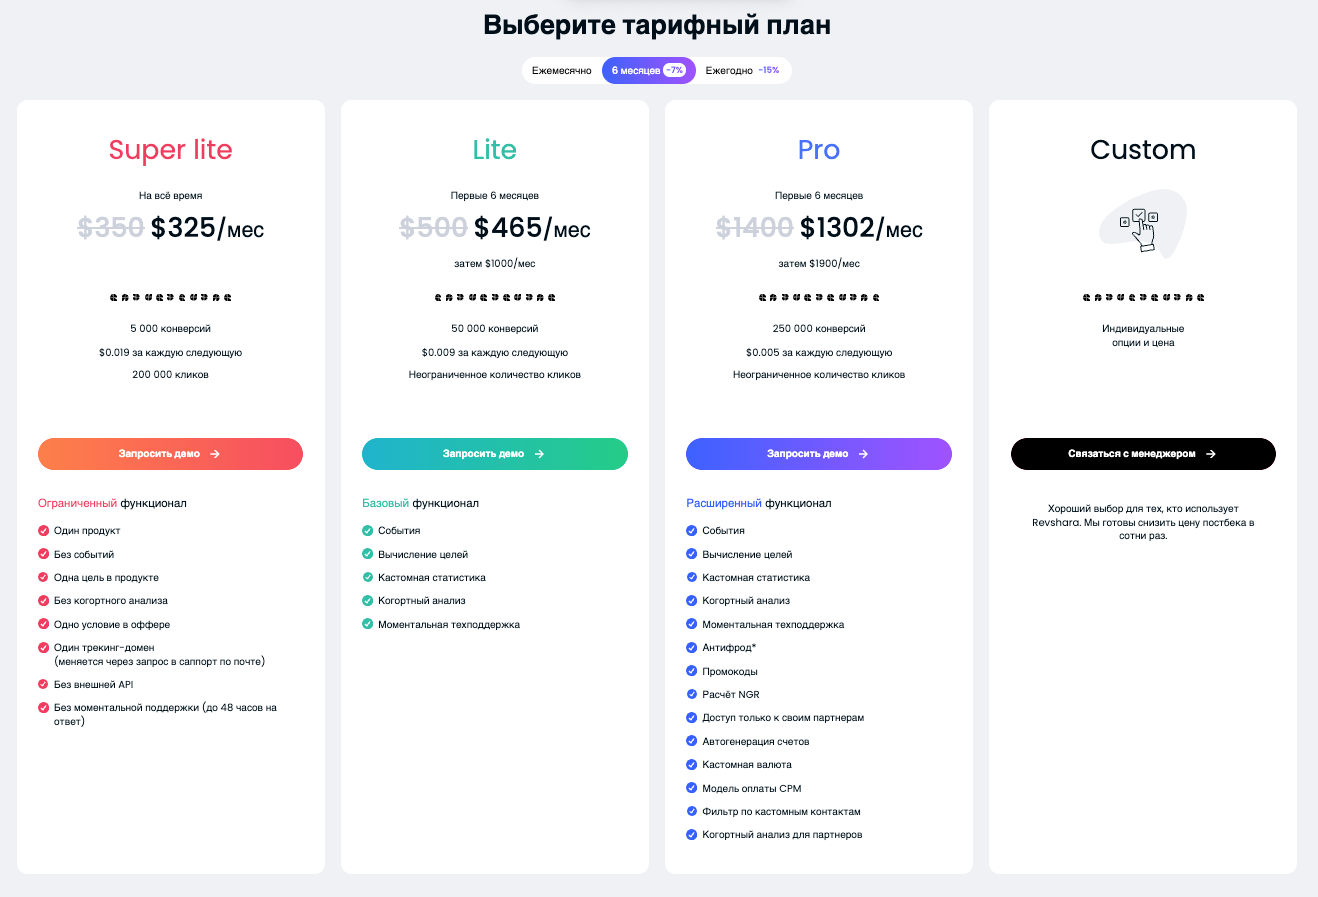
Task: Click the red check icon beside Один продукт
Action: click(44, 531)
